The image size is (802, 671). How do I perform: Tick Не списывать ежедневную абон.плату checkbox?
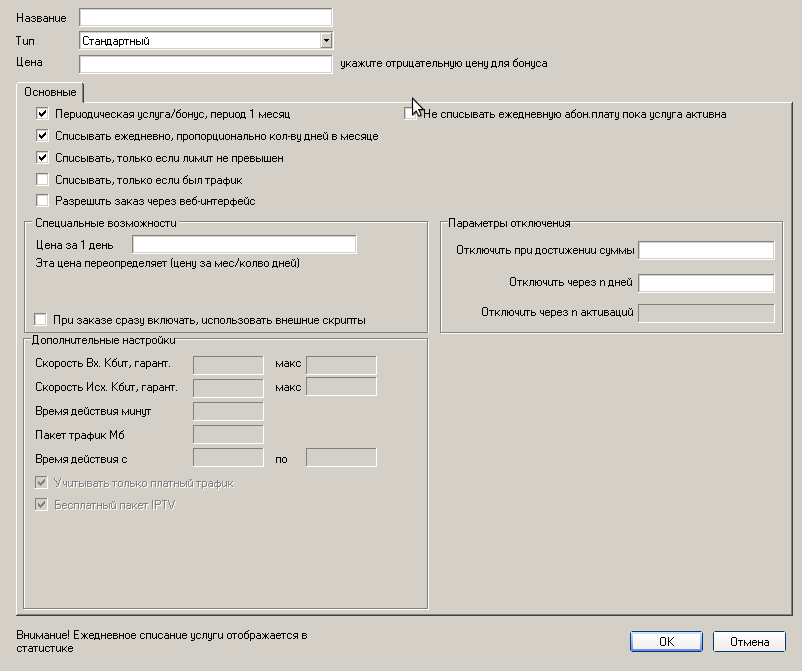click(410, 114)
